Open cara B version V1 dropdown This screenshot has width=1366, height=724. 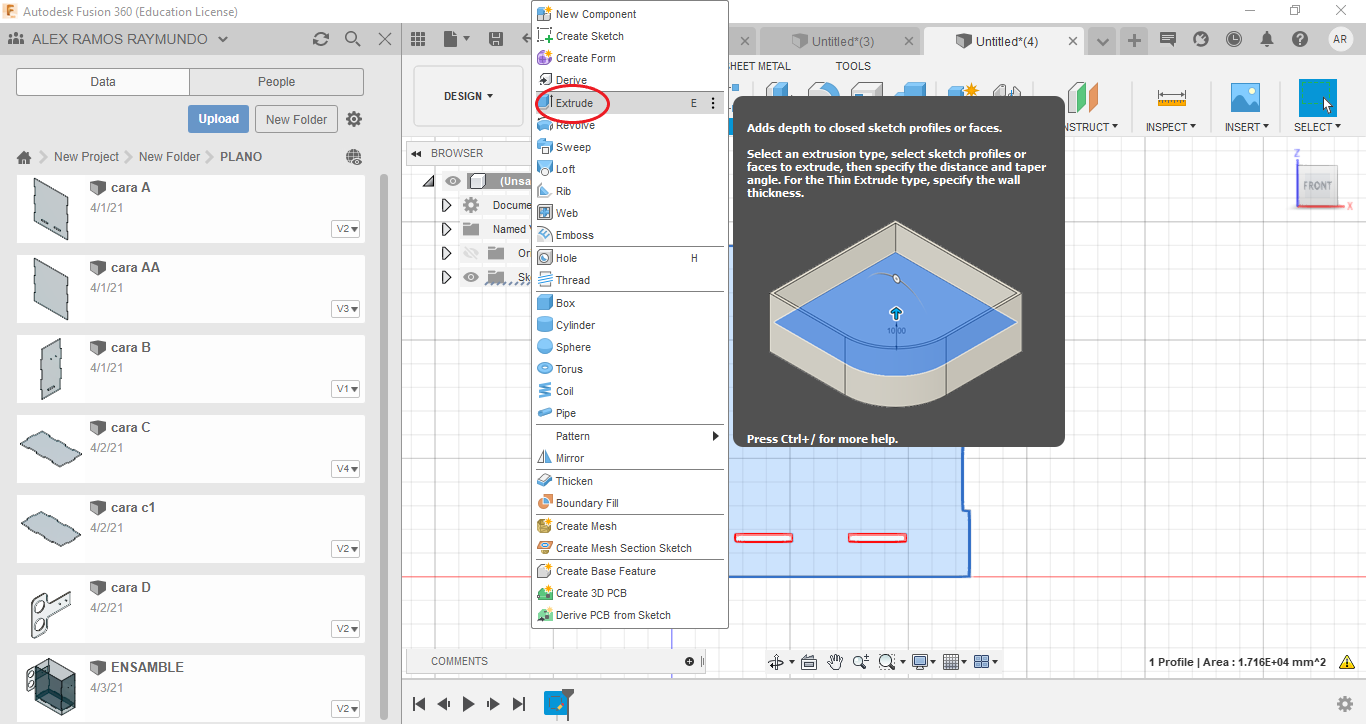[347, 389]
